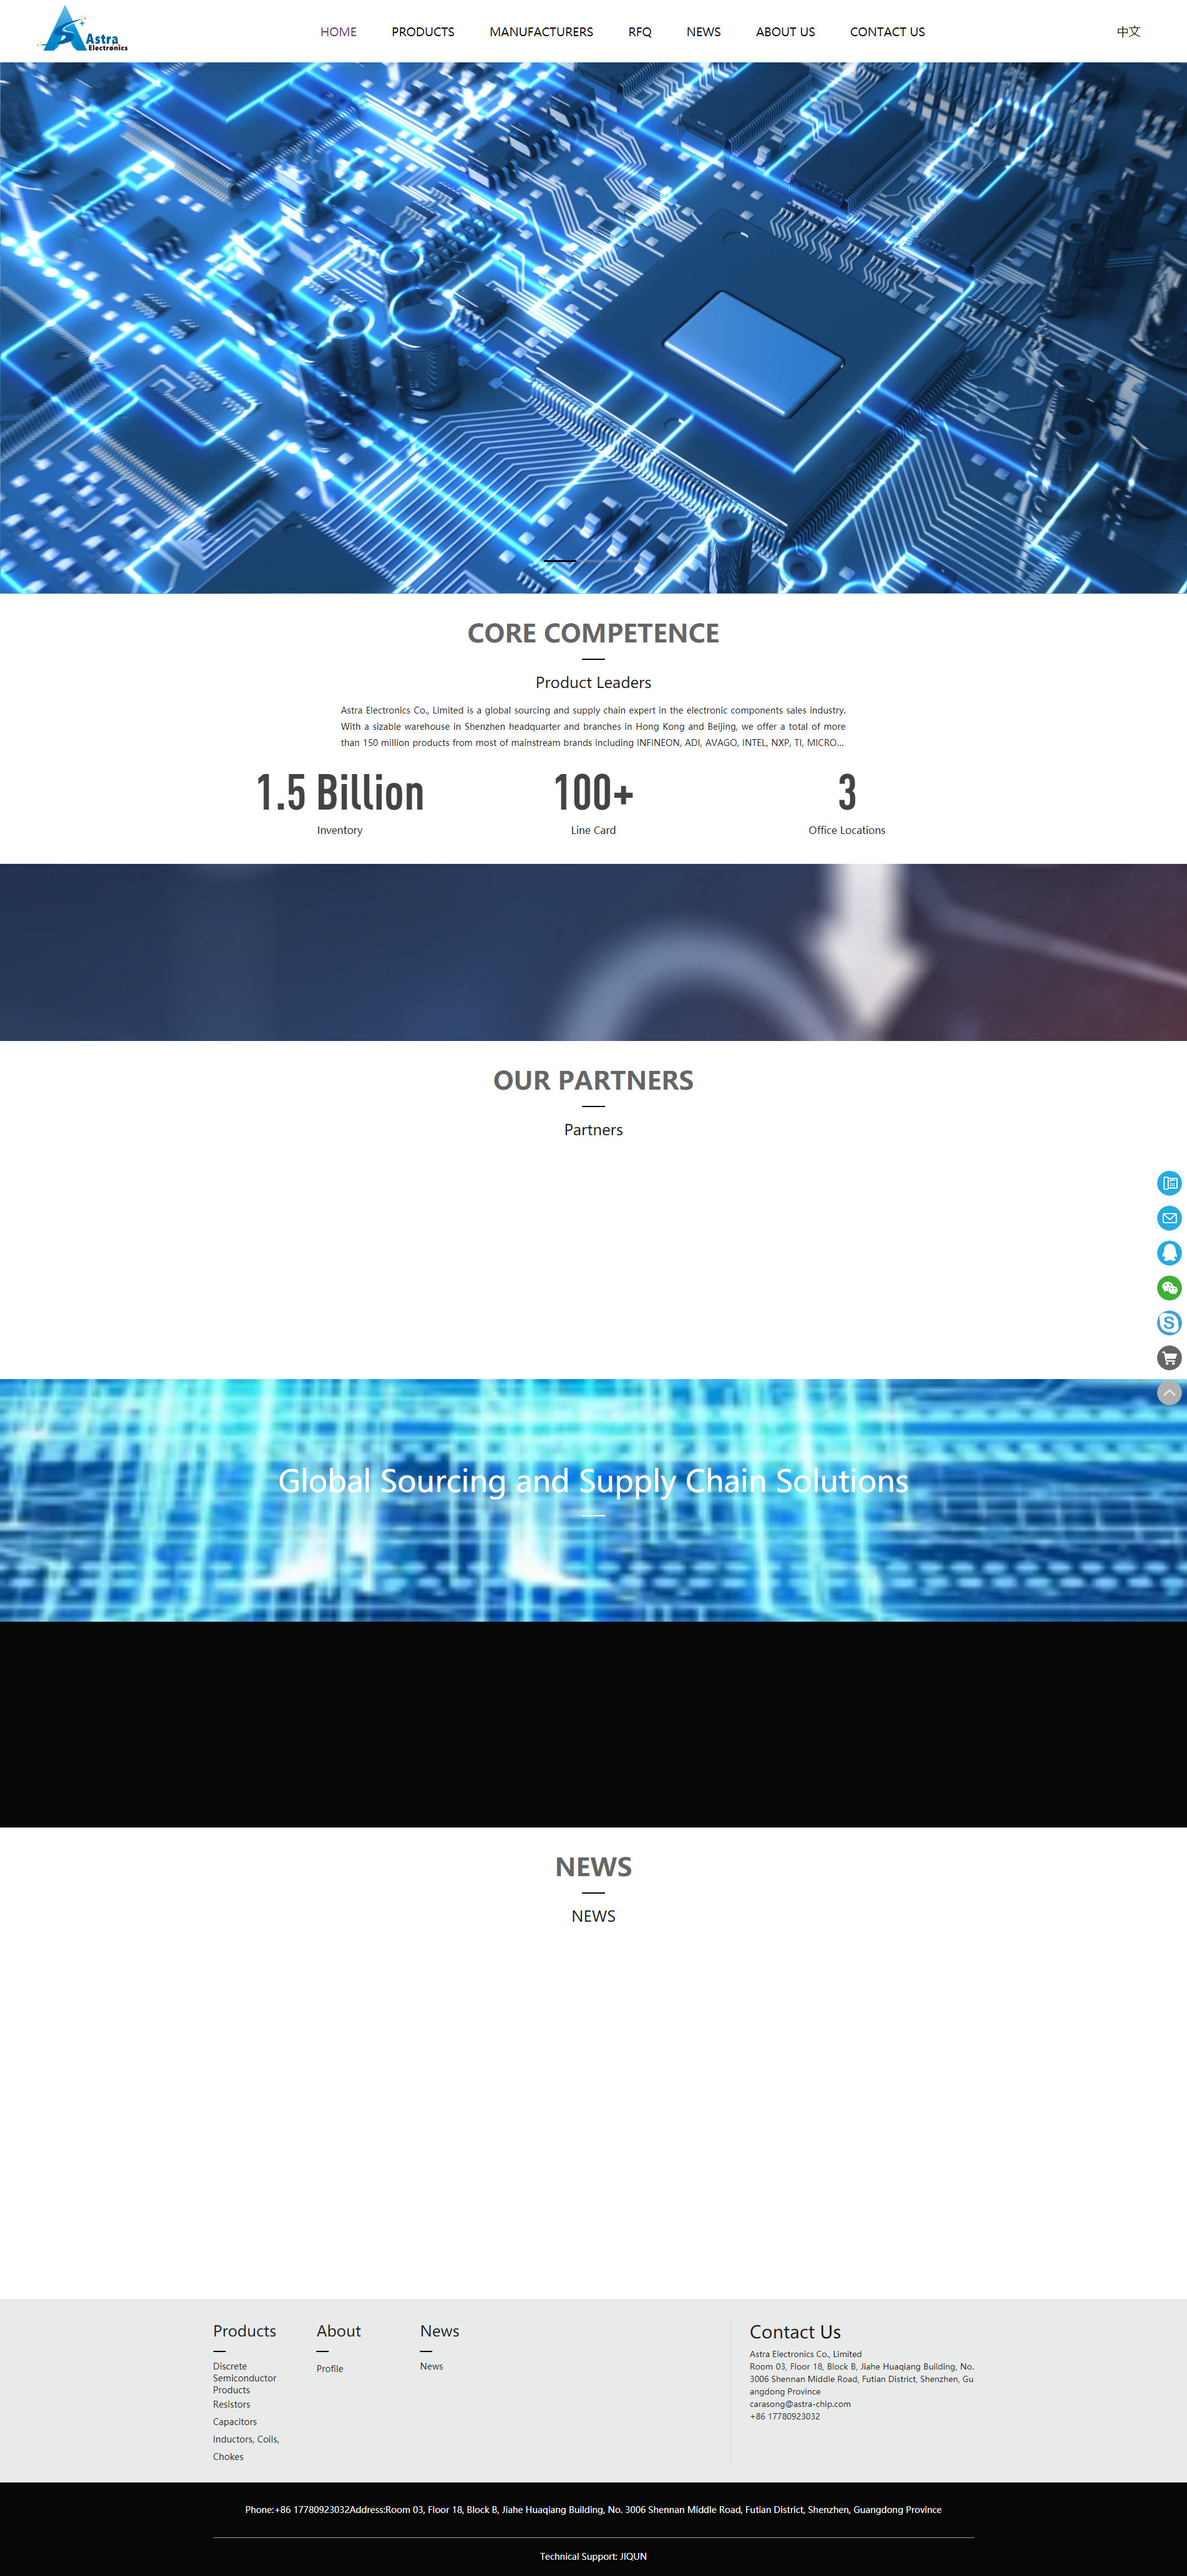Open Discrete Semiconductor Products footer link
The height and width of the screenshot is (2576, 1187).
click(x=244, y=2378)
